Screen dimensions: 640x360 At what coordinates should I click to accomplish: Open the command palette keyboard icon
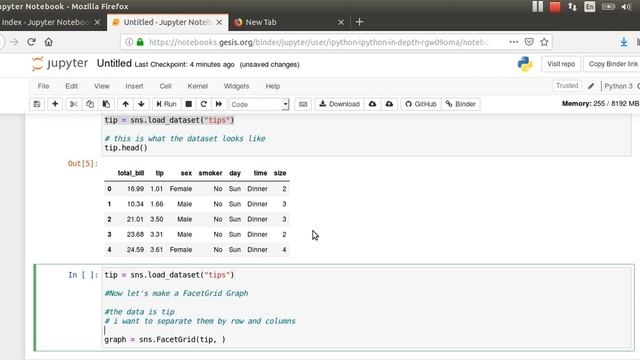[x=303, y=104]
